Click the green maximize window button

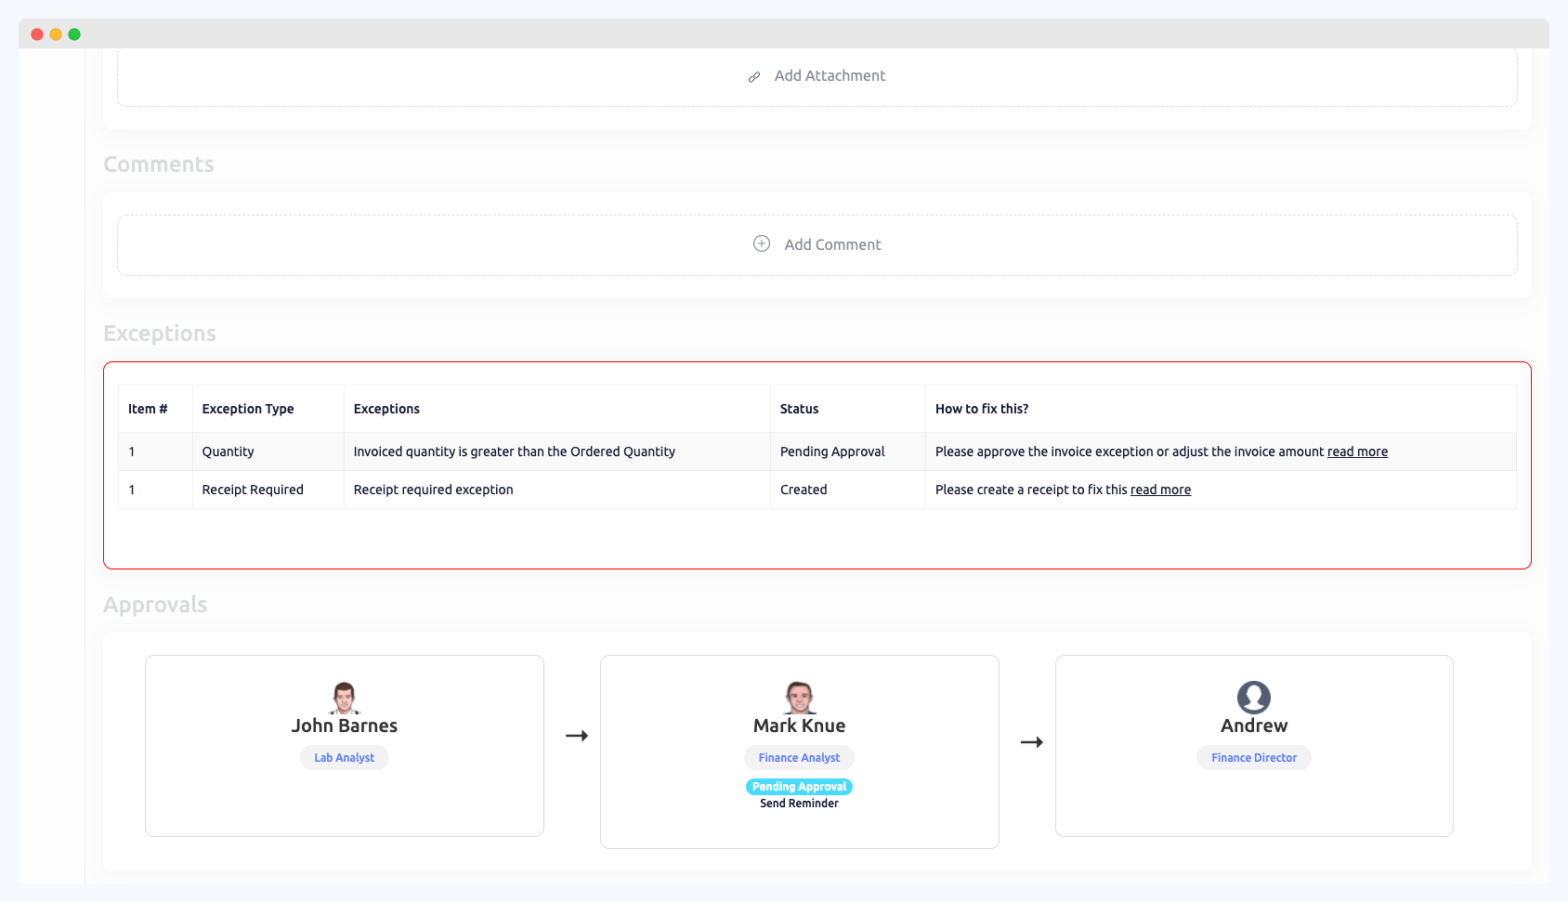tap(74, 34)
